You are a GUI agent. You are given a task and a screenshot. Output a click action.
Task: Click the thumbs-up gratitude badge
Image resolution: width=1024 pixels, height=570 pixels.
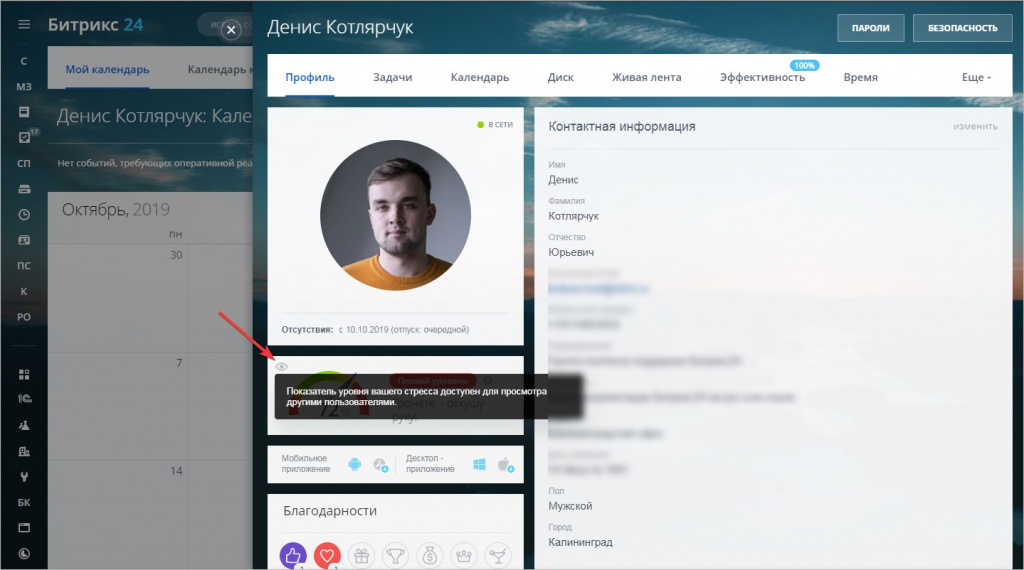coord(293,556)
